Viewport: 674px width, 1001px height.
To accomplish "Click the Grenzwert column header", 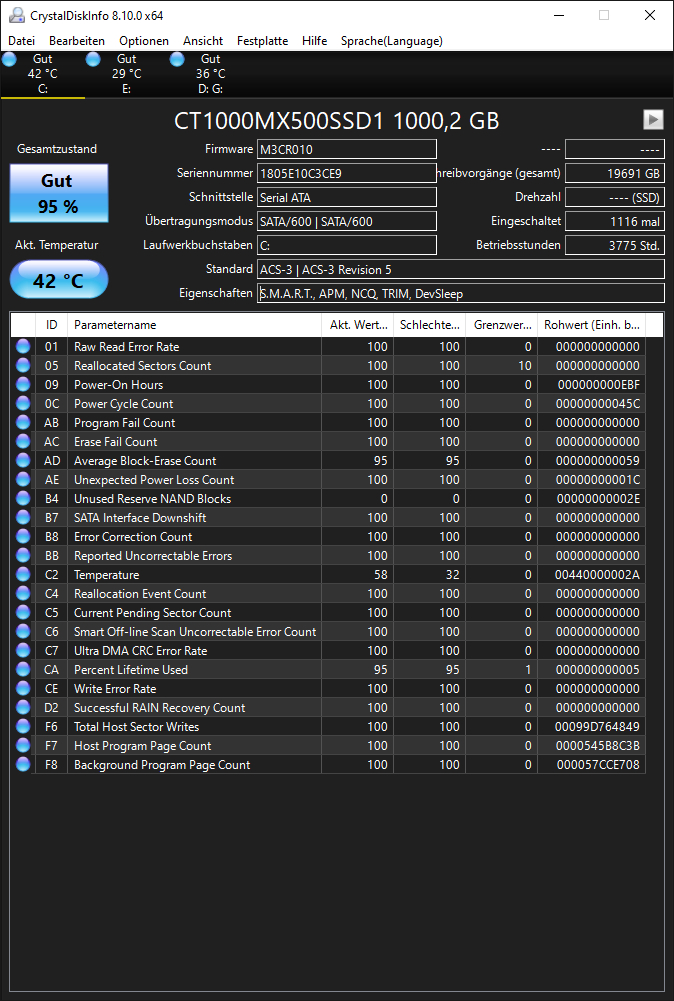I will 502,325.
